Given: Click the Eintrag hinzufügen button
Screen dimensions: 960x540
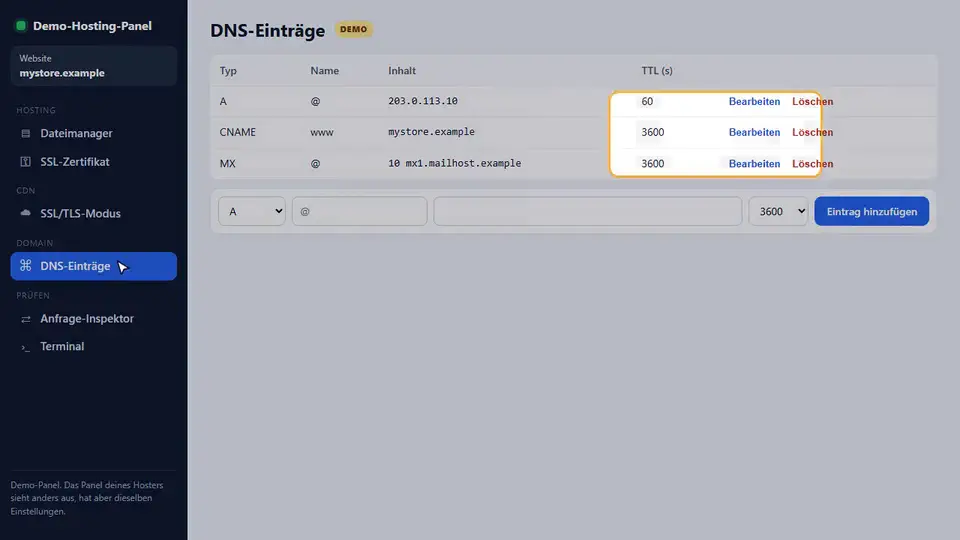Looking at the screenshot, I should point(871,211).
